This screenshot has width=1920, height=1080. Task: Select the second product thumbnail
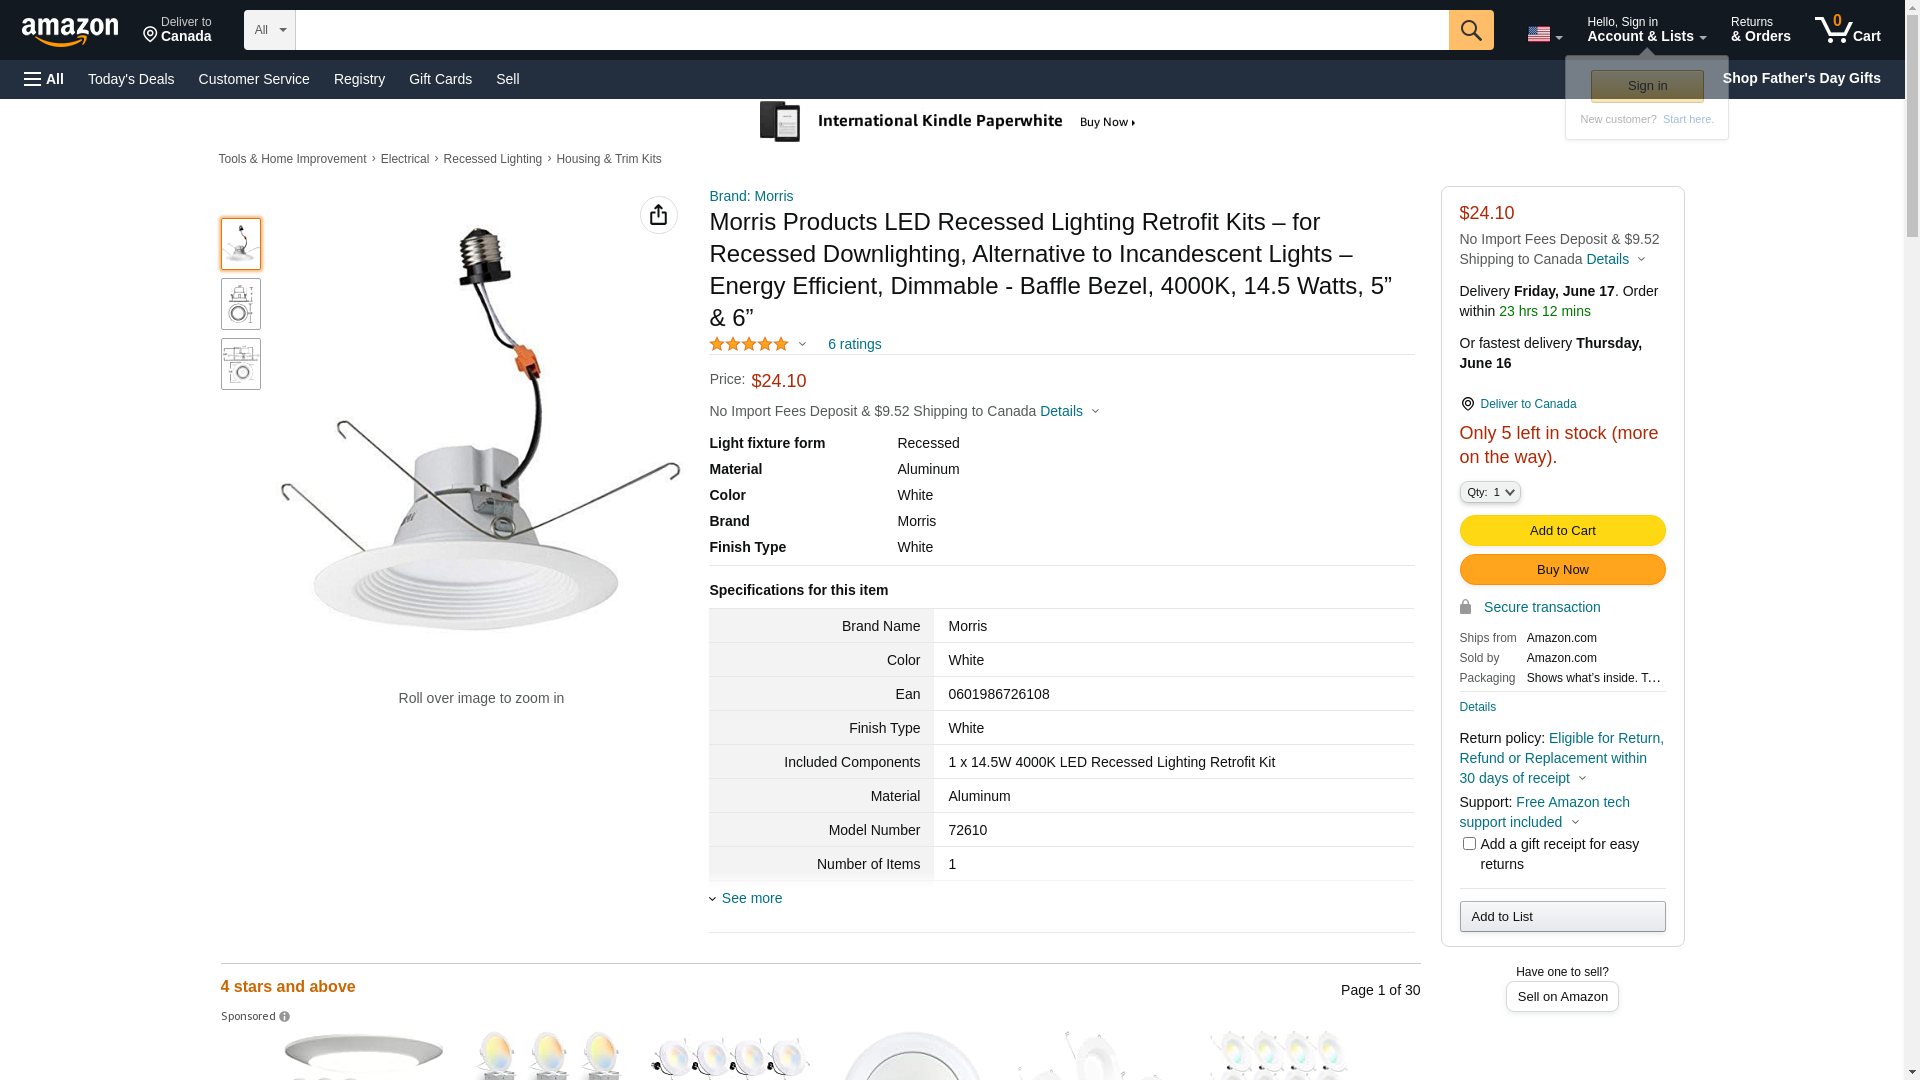point(241,304)
